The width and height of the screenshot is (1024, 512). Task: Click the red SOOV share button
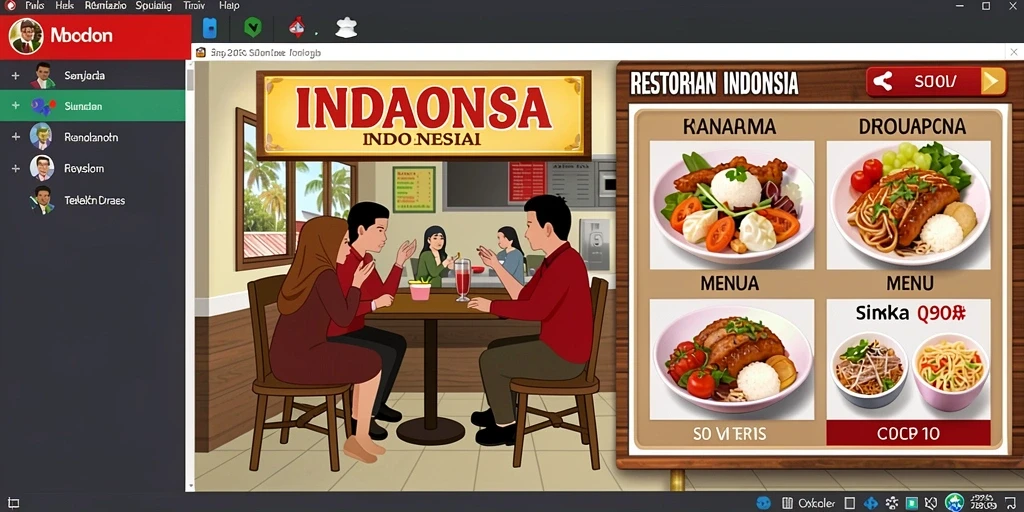click(936, 82)
